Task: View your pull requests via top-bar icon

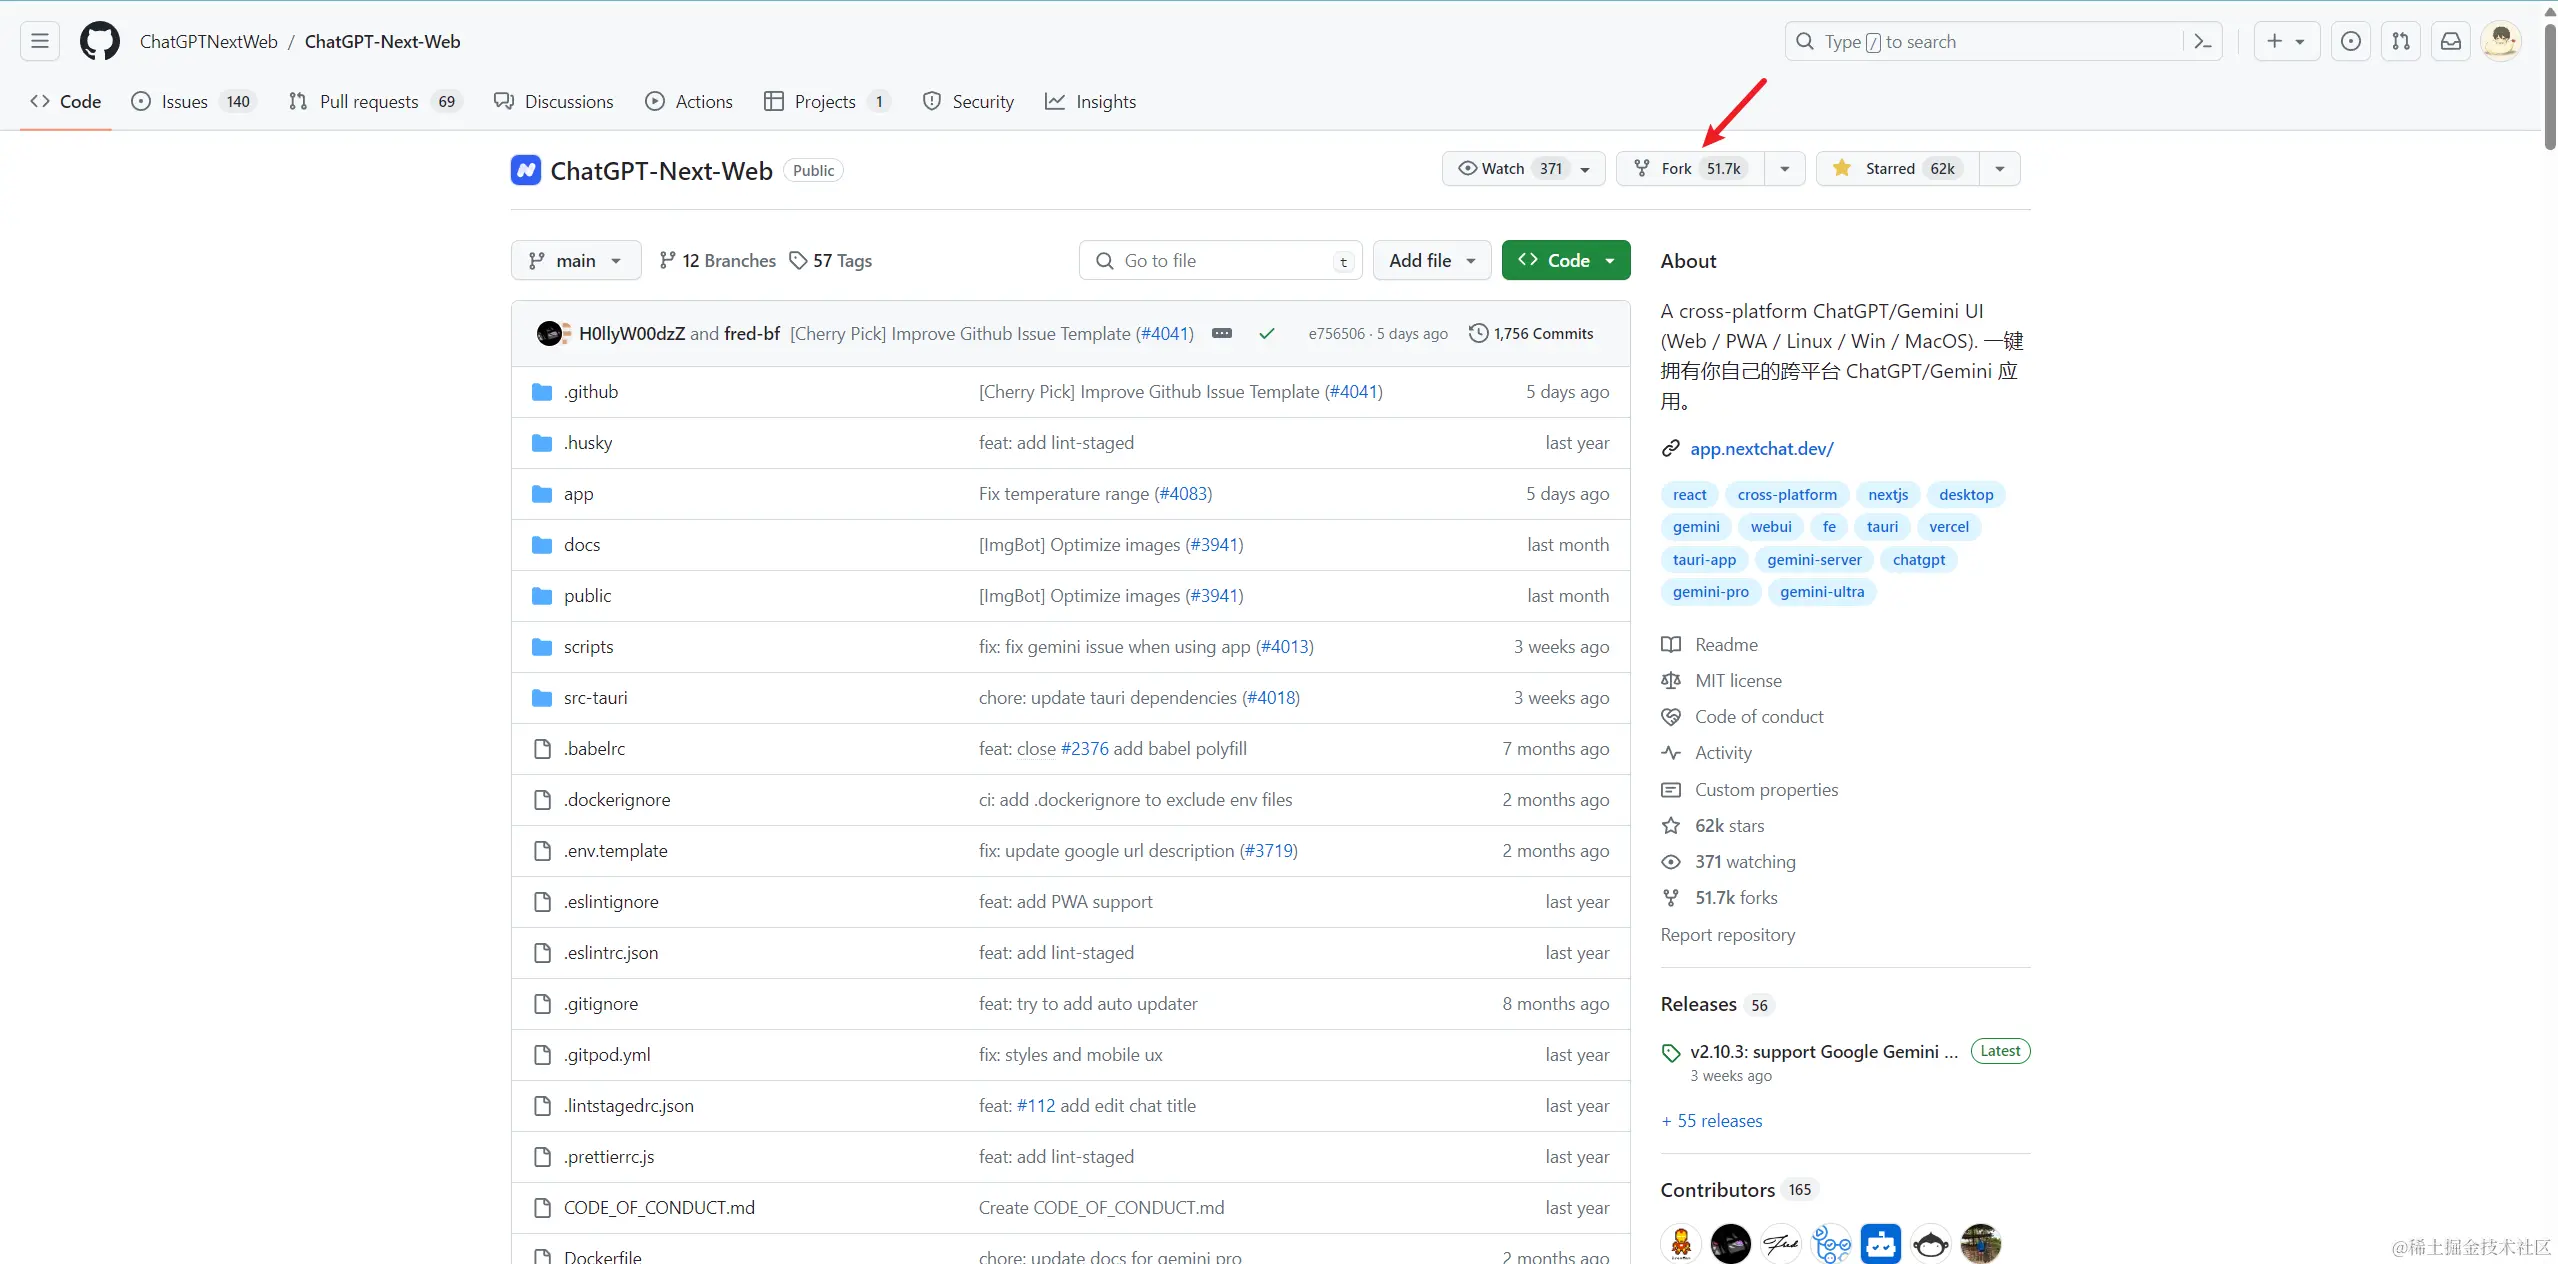Action: coord(2401,41)
